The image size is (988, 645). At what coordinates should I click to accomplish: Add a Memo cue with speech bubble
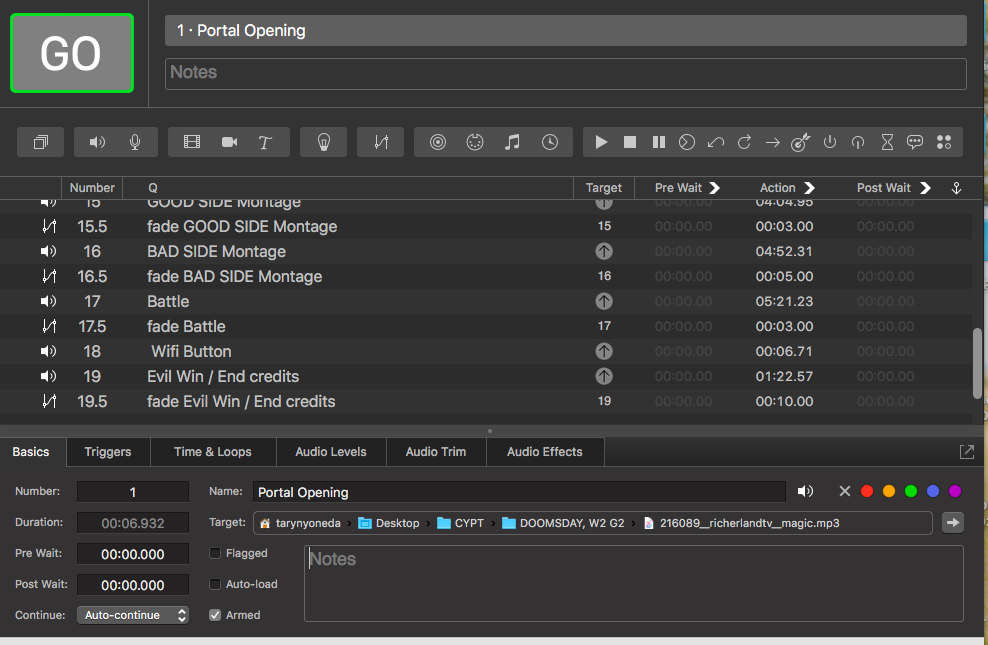point(915,142)
